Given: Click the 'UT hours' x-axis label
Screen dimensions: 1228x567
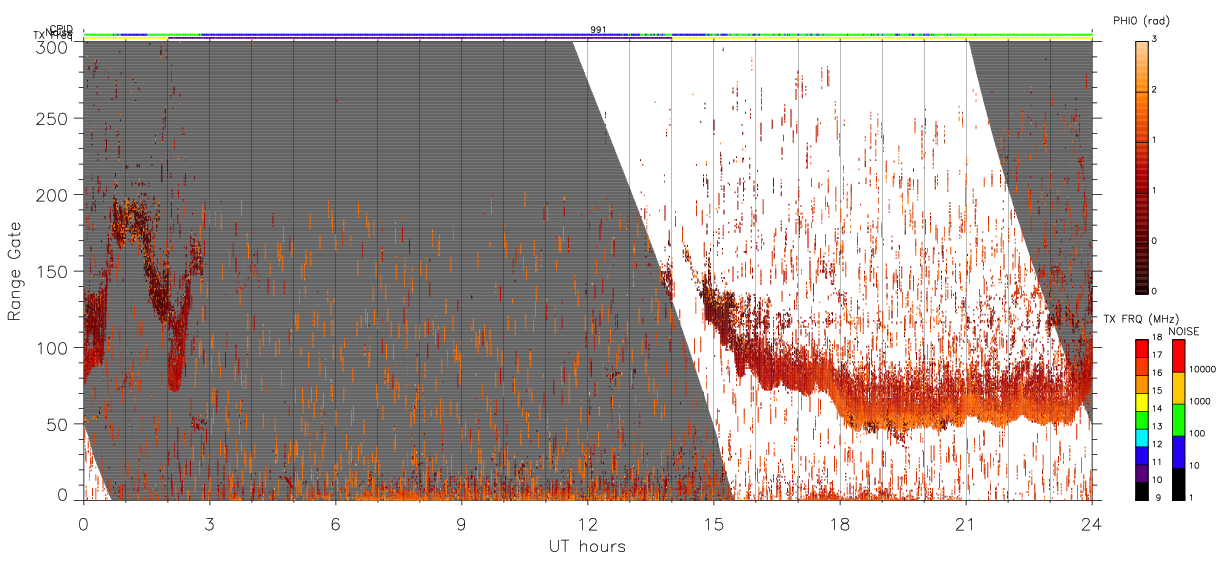Looking at the screenshot, I should (587, 546).
